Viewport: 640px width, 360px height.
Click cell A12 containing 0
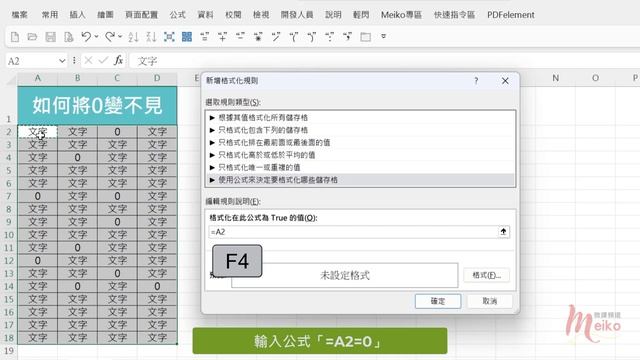pos(38,260)
